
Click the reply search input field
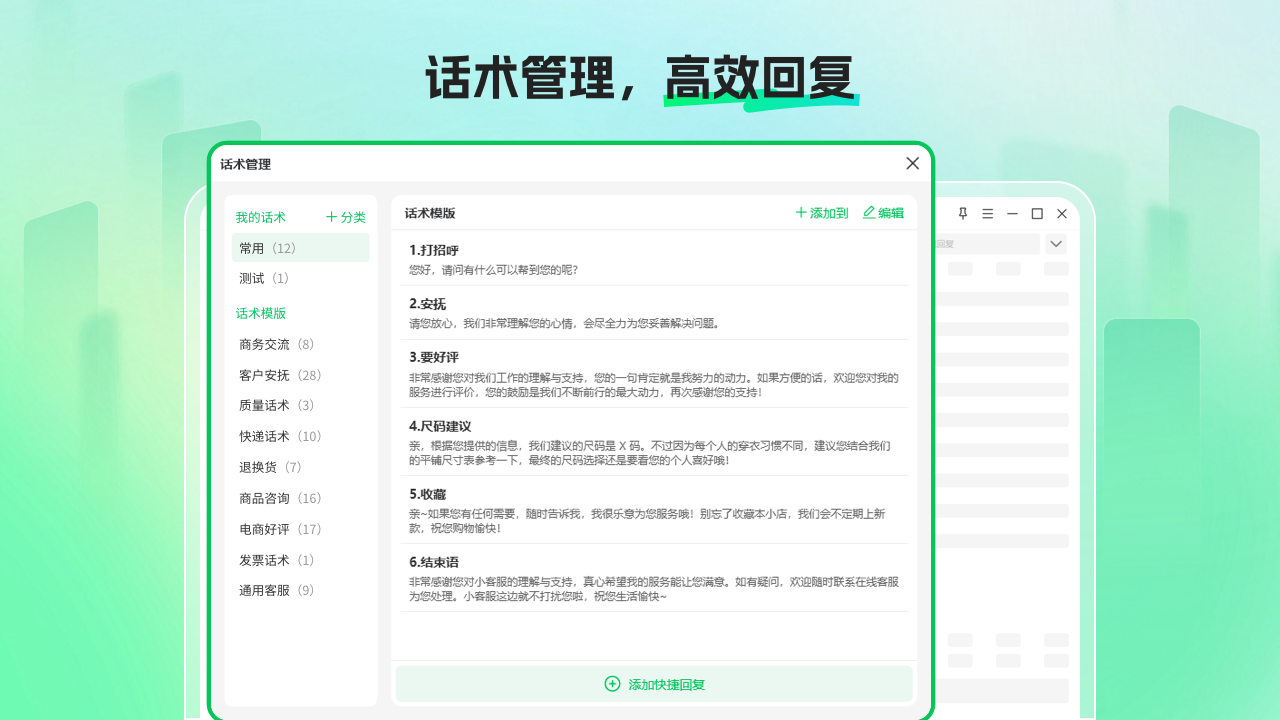(x=990, y=243)
